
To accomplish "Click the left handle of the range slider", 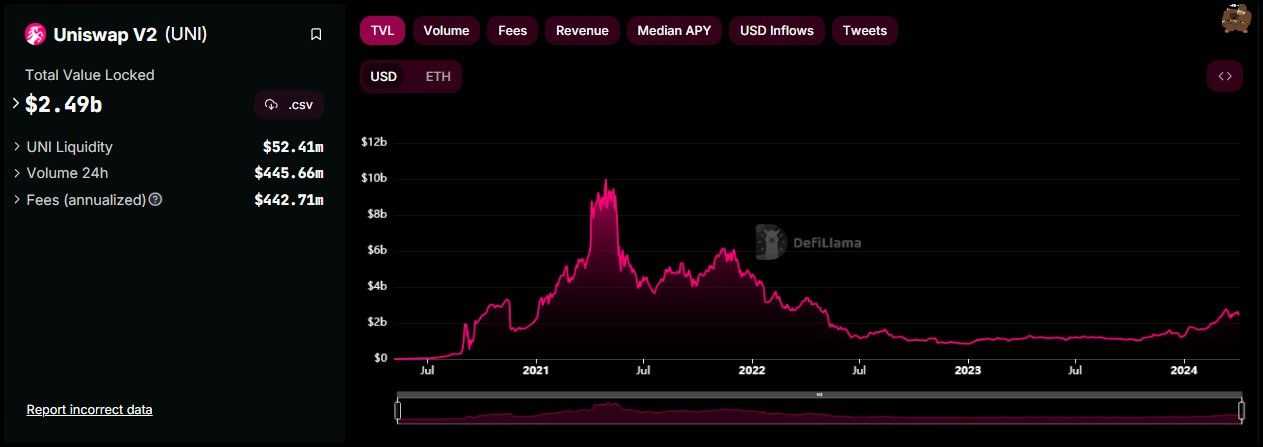I will click(x=397, y=410).
